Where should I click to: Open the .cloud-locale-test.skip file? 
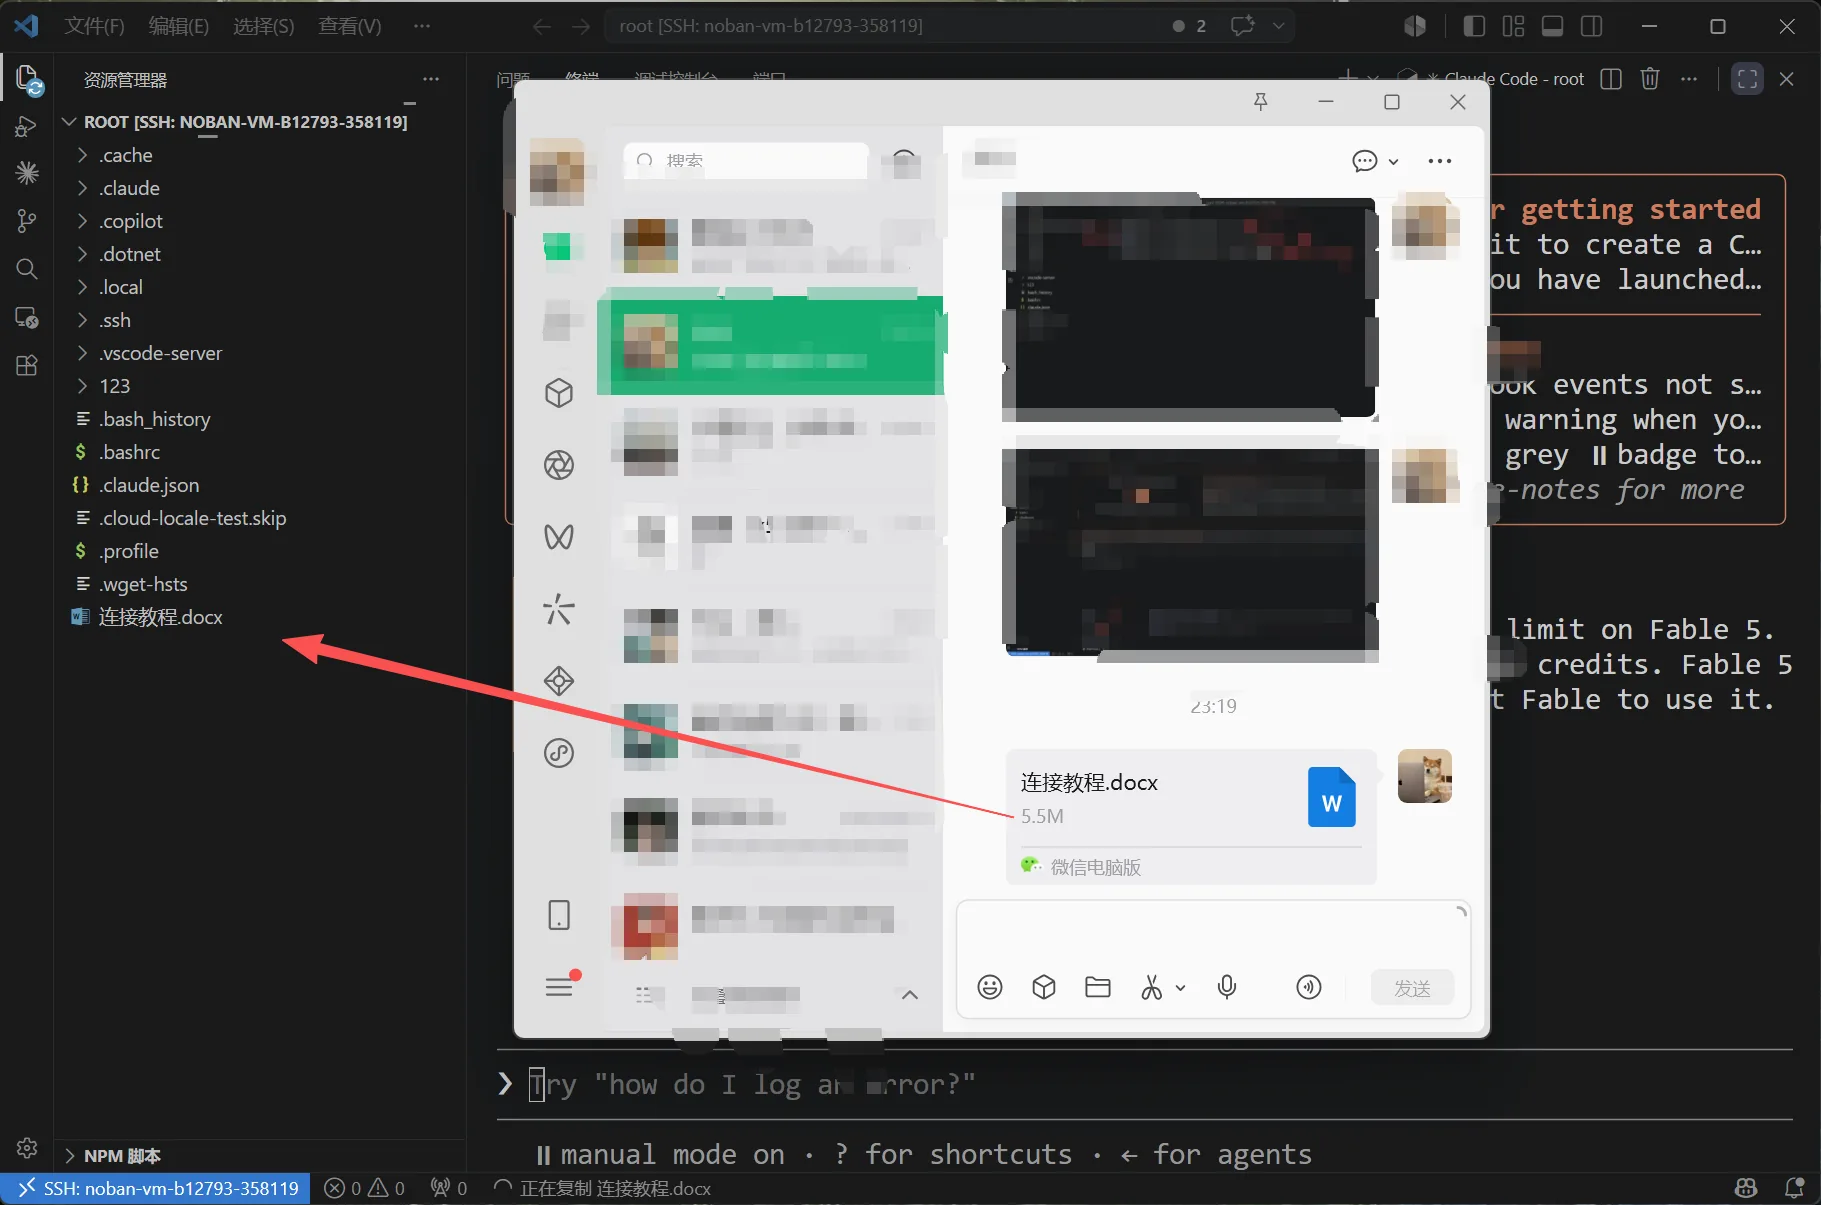tap(192, 518)
